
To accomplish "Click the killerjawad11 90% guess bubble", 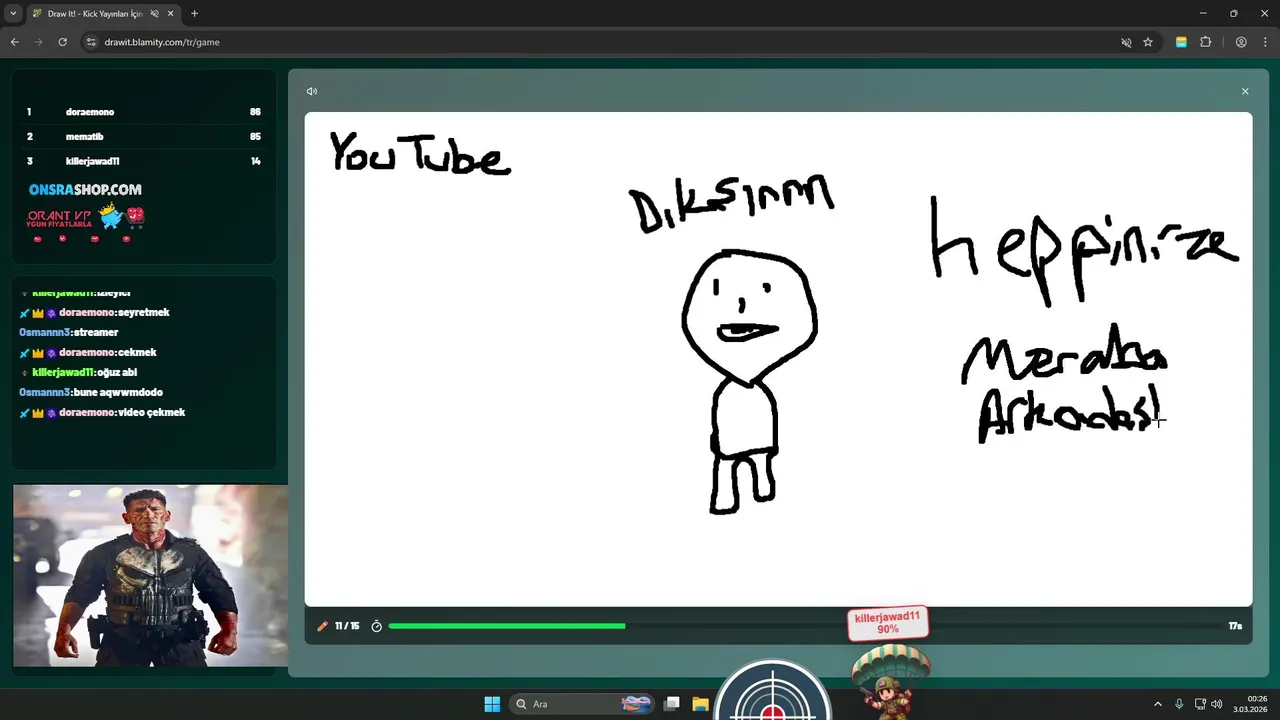I will pos(888,623).
